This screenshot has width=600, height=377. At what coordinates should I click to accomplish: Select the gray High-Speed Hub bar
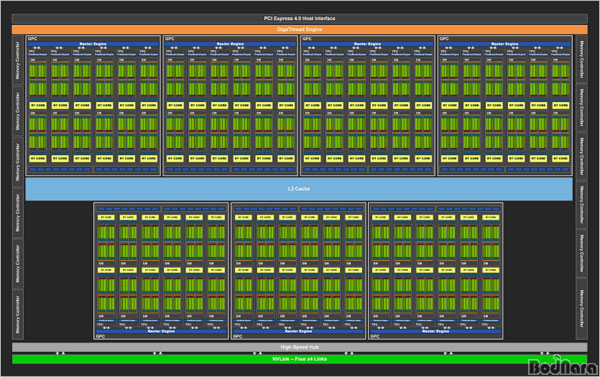coord(300,347)
